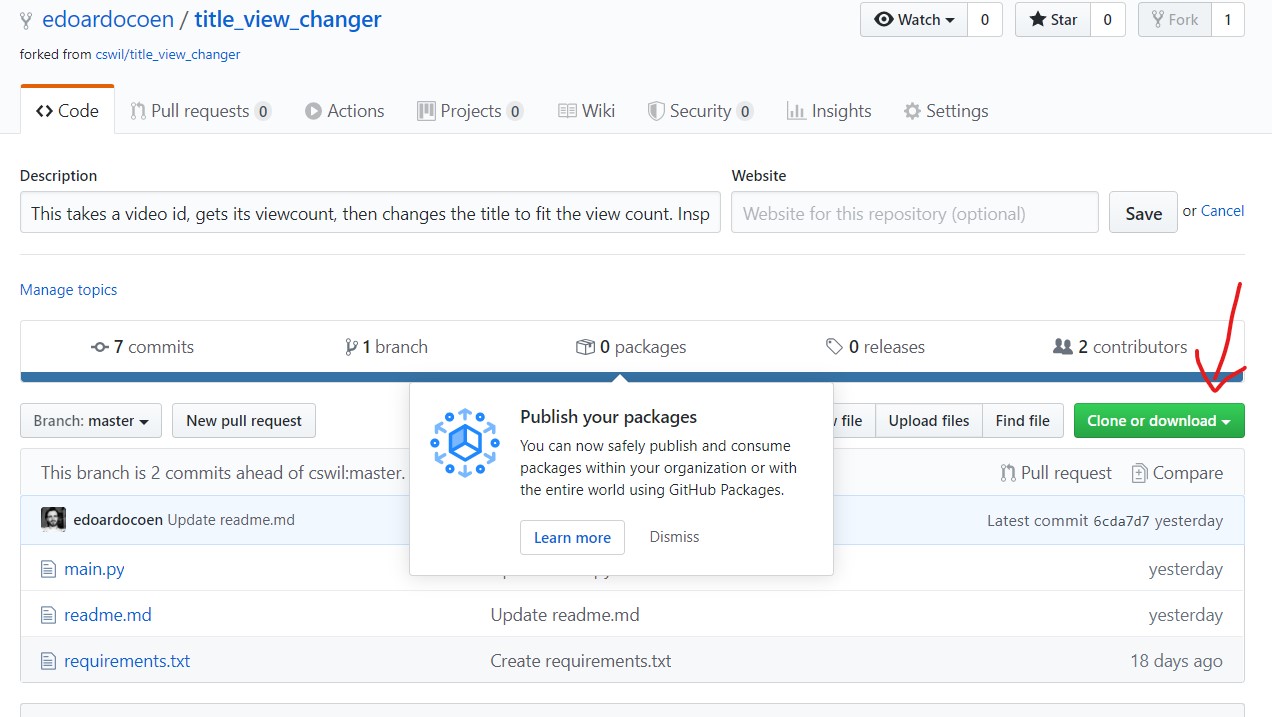Open the Update readme.md message beside edoardocoen
1272x717 pixels.
(231, 520)
